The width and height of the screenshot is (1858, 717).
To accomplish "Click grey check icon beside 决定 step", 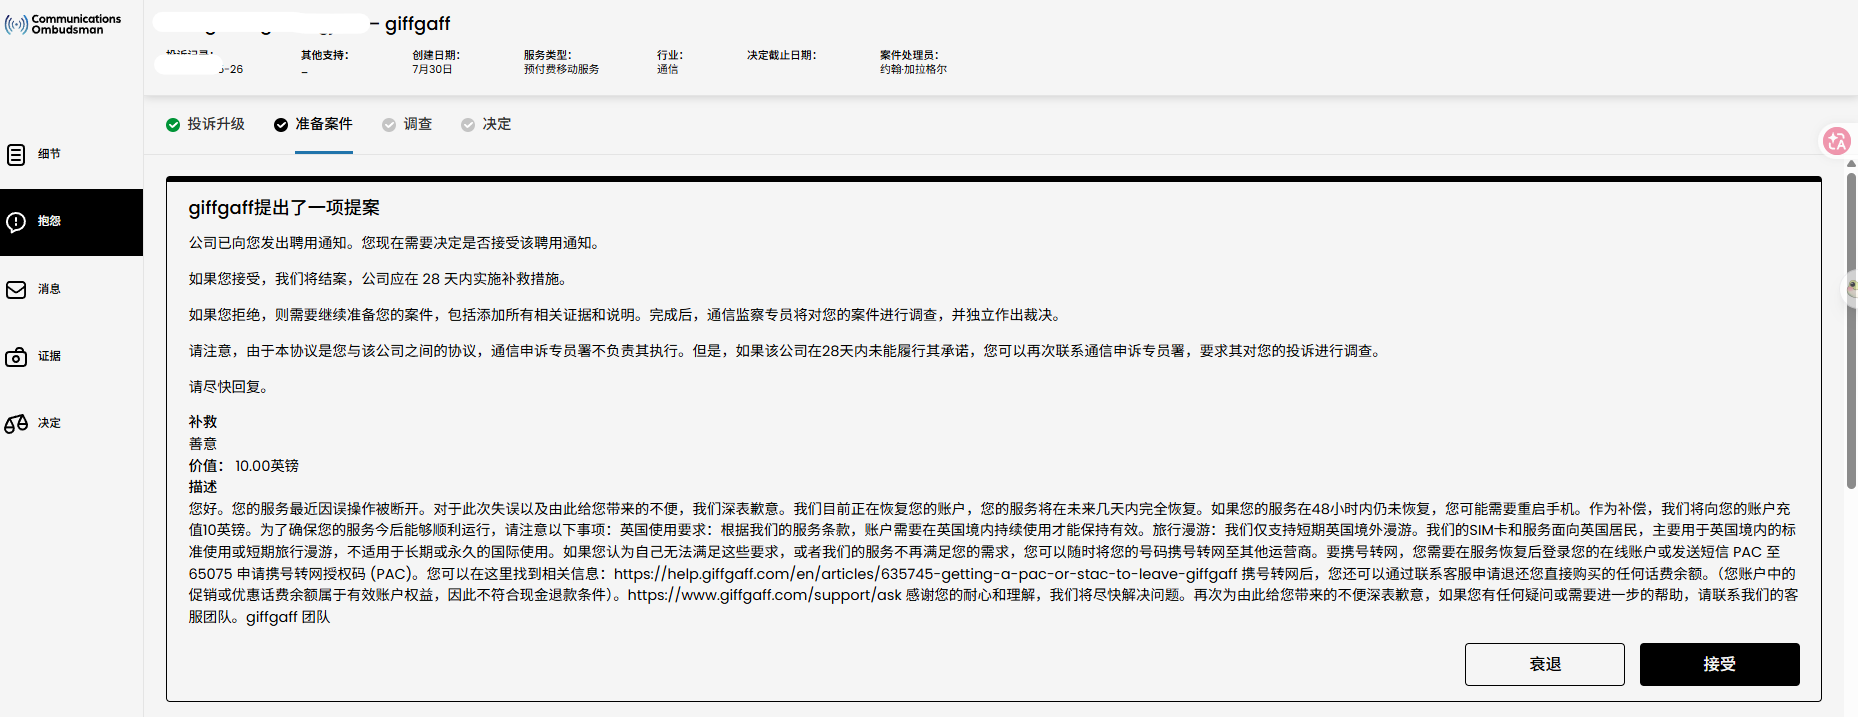I will click(x=468, y=125).
